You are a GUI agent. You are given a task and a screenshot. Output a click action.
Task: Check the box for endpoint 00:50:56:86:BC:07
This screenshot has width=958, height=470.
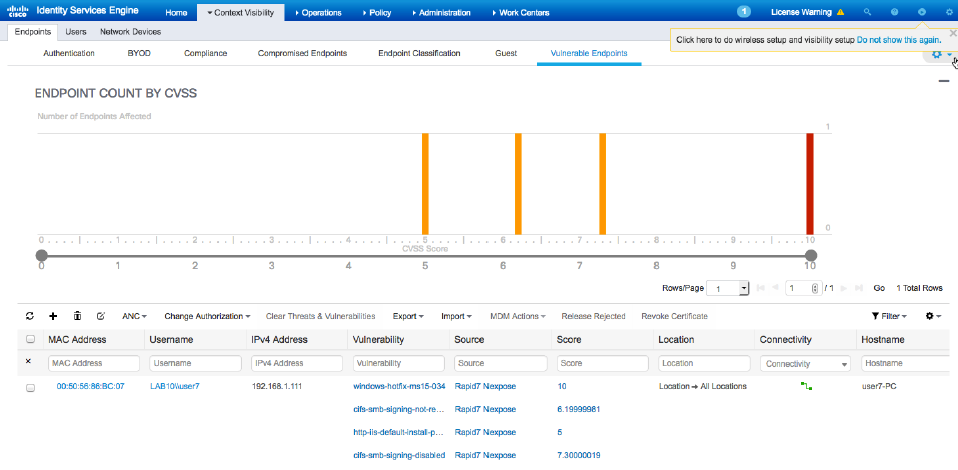(x=30, y=387)
